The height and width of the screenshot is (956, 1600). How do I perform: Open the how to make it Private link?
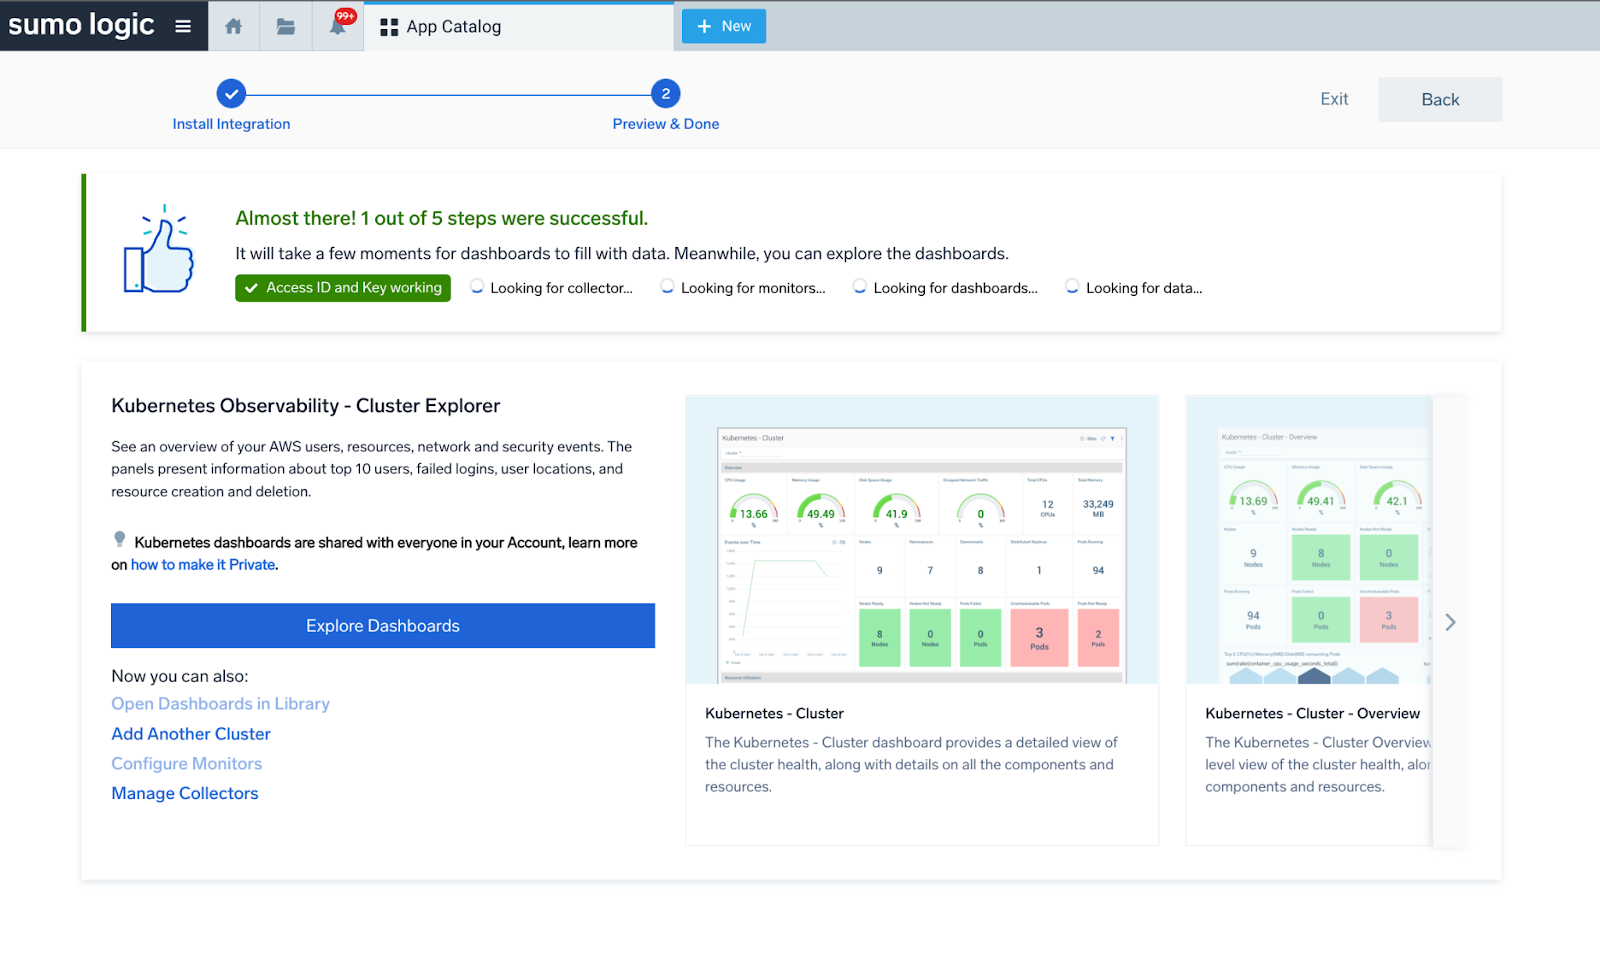203,565
